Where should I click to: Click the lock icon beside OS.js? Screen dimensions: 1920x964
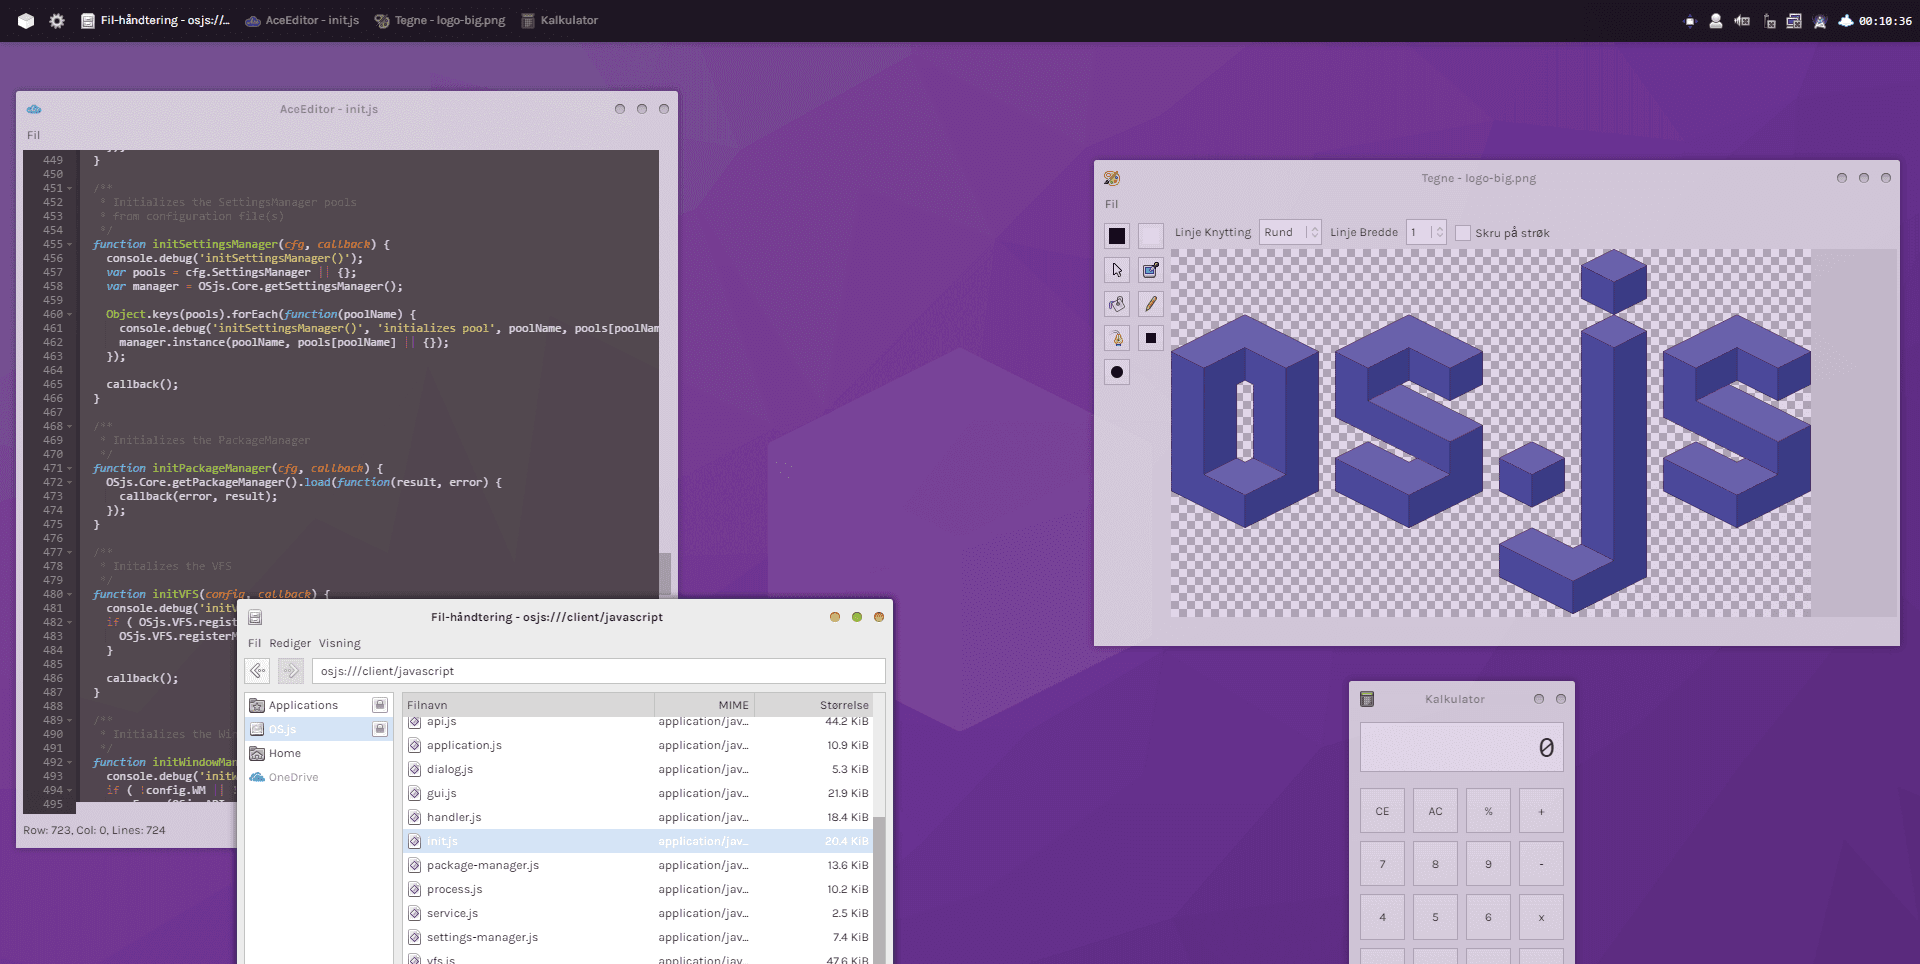click(380, 729)
